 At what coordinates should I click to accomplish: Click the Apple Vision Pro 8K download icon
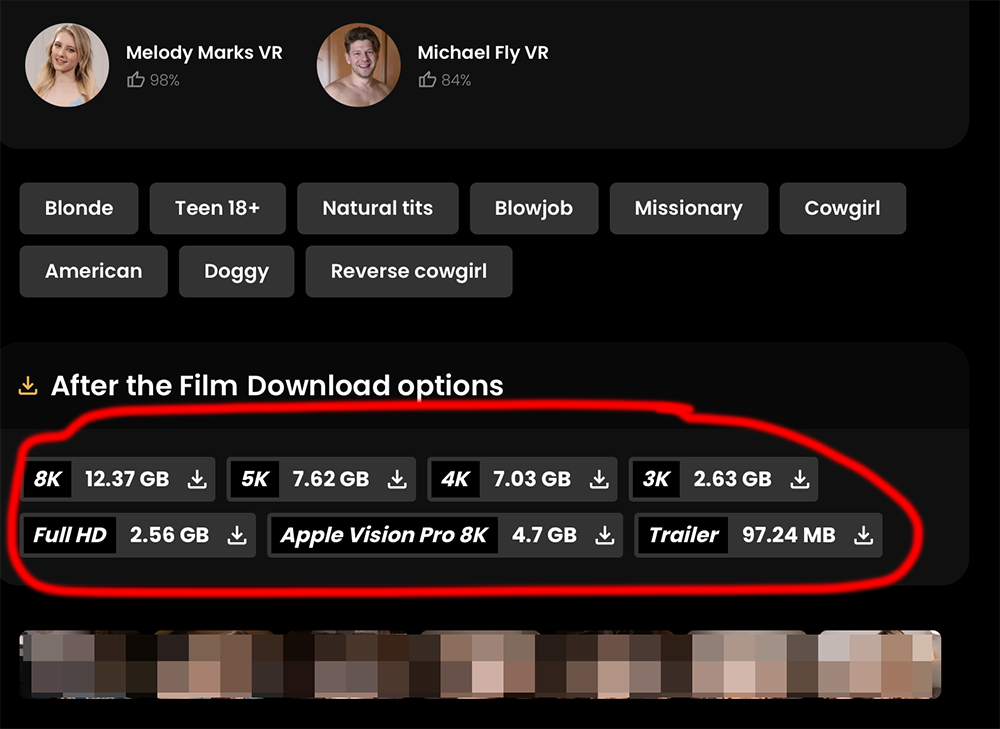605,535
